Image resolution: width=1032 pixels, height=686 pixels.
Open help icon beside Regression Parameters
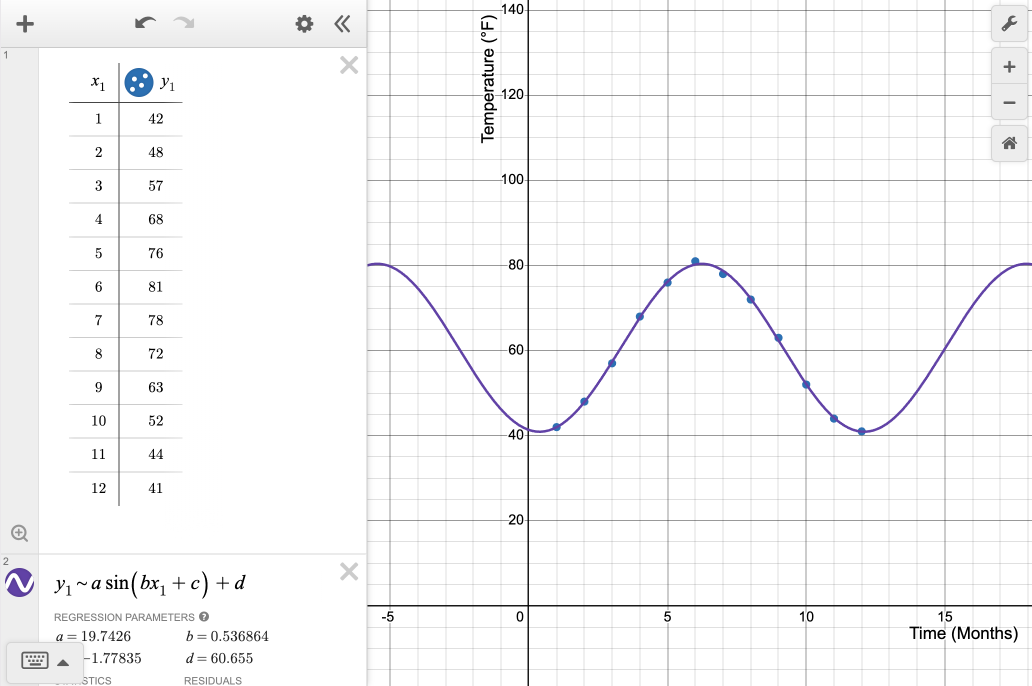pyautogui.click(x=204, y=617)
